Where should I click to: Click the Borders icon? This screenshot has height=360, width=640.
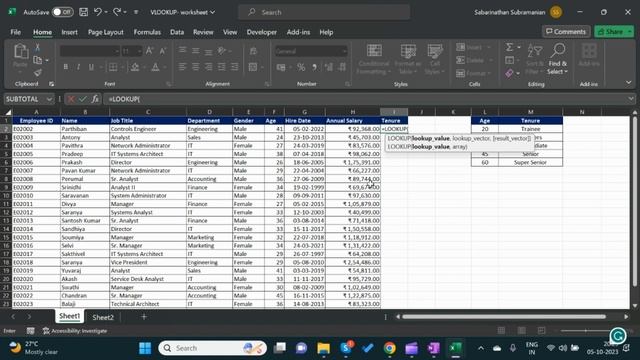(x=113, y=67)
